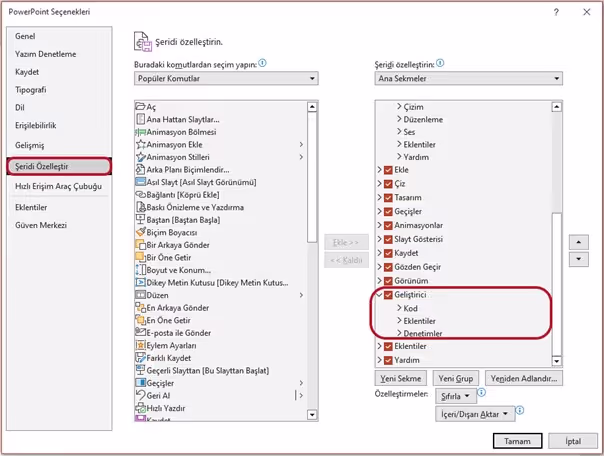
Task: Click the move up arrow button
Action: 579,242
